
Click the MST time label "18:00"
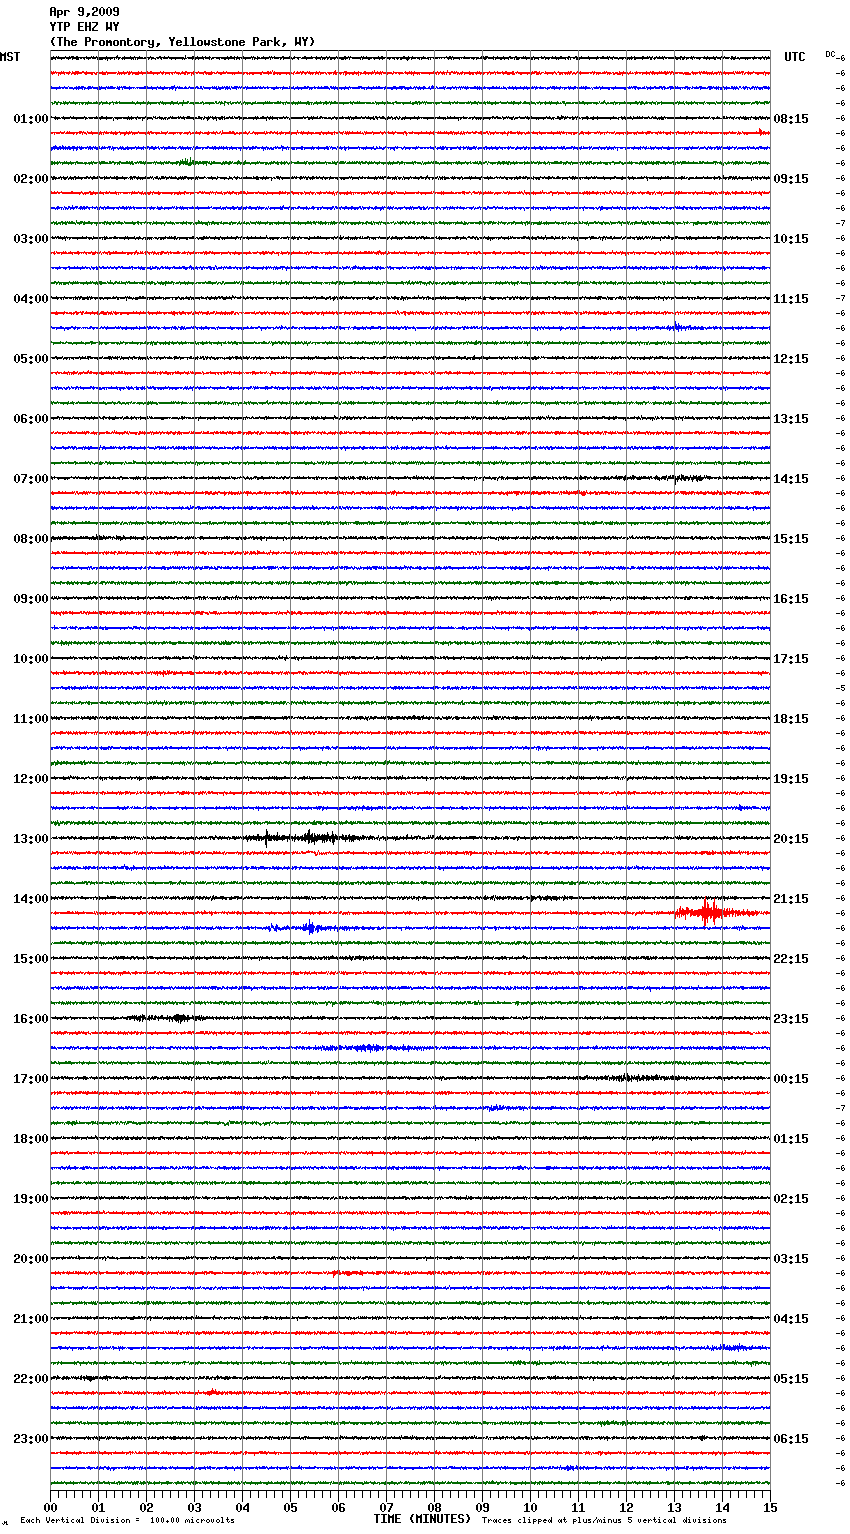point(31,1139)
